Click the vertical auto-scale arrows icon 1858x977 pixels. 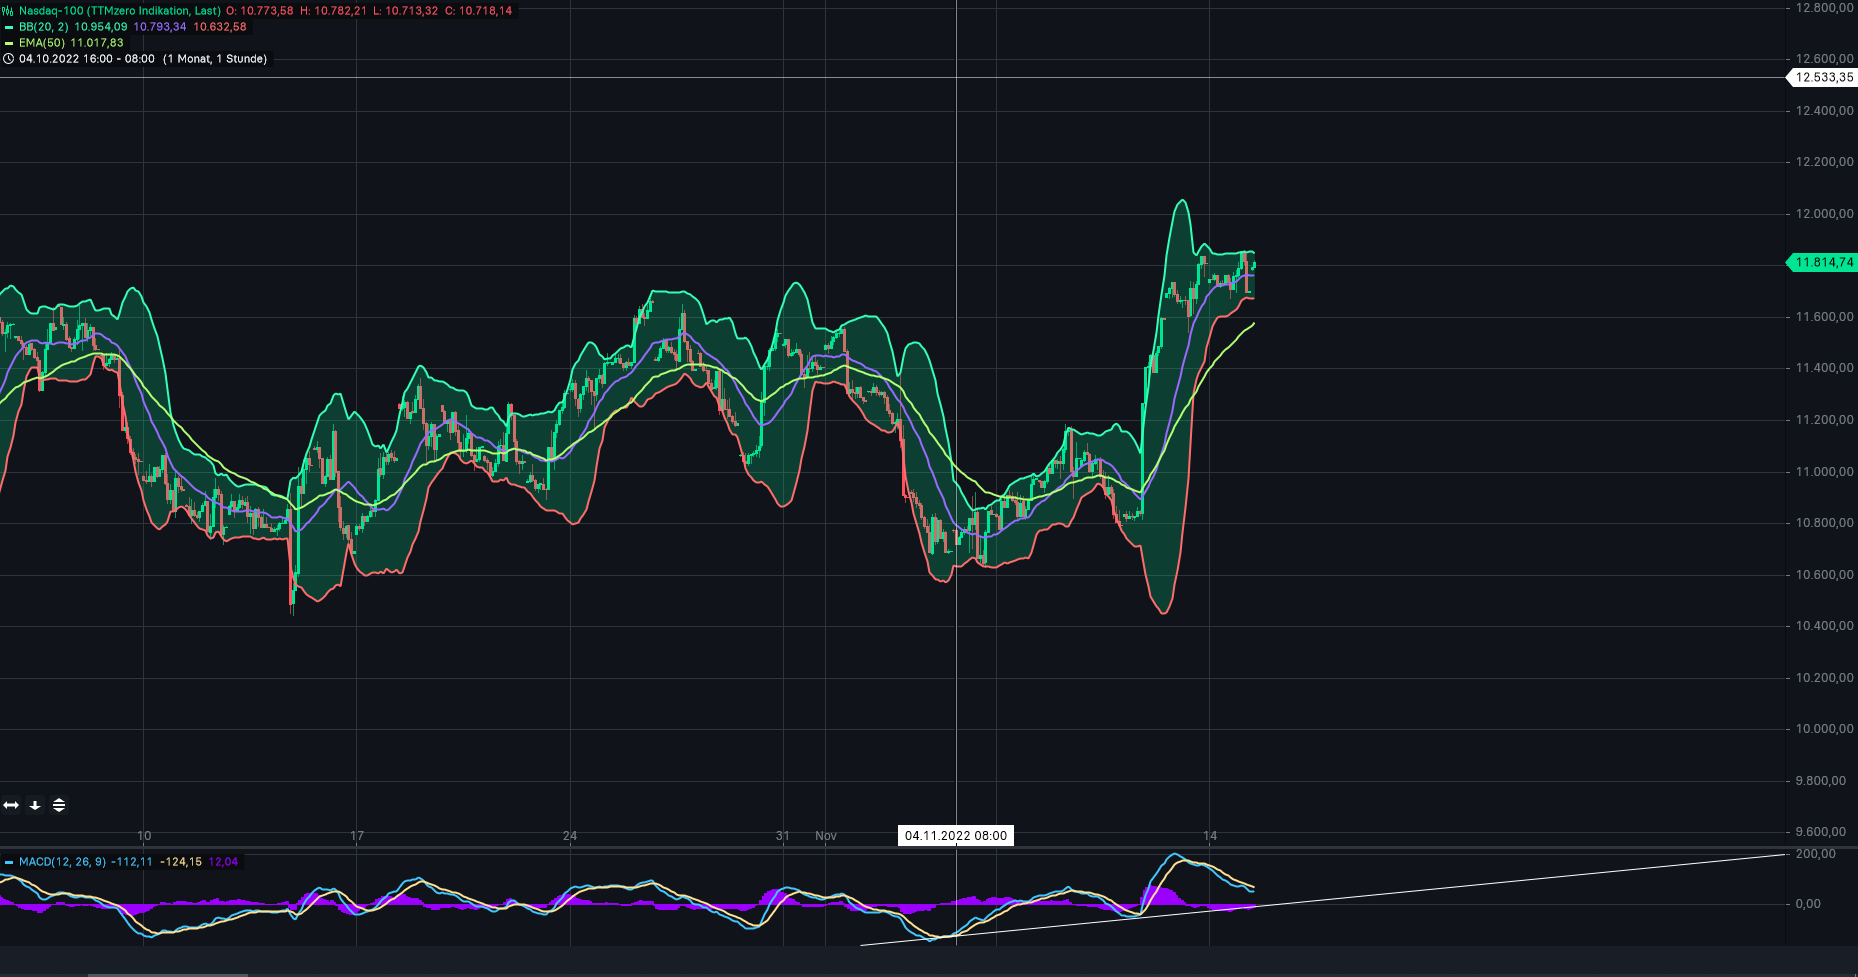(59, 805)
